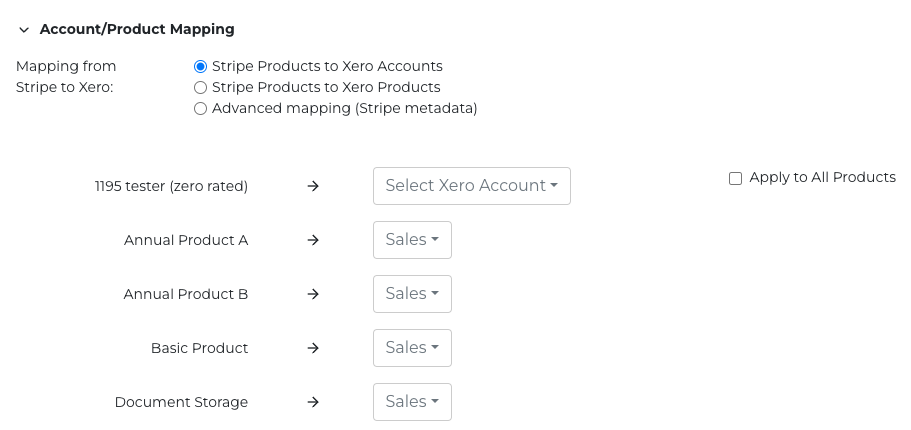Viewport: 911px width, 430px height.
Task: Click arrow icon beside 1195 tester
Action: (313, 186)
